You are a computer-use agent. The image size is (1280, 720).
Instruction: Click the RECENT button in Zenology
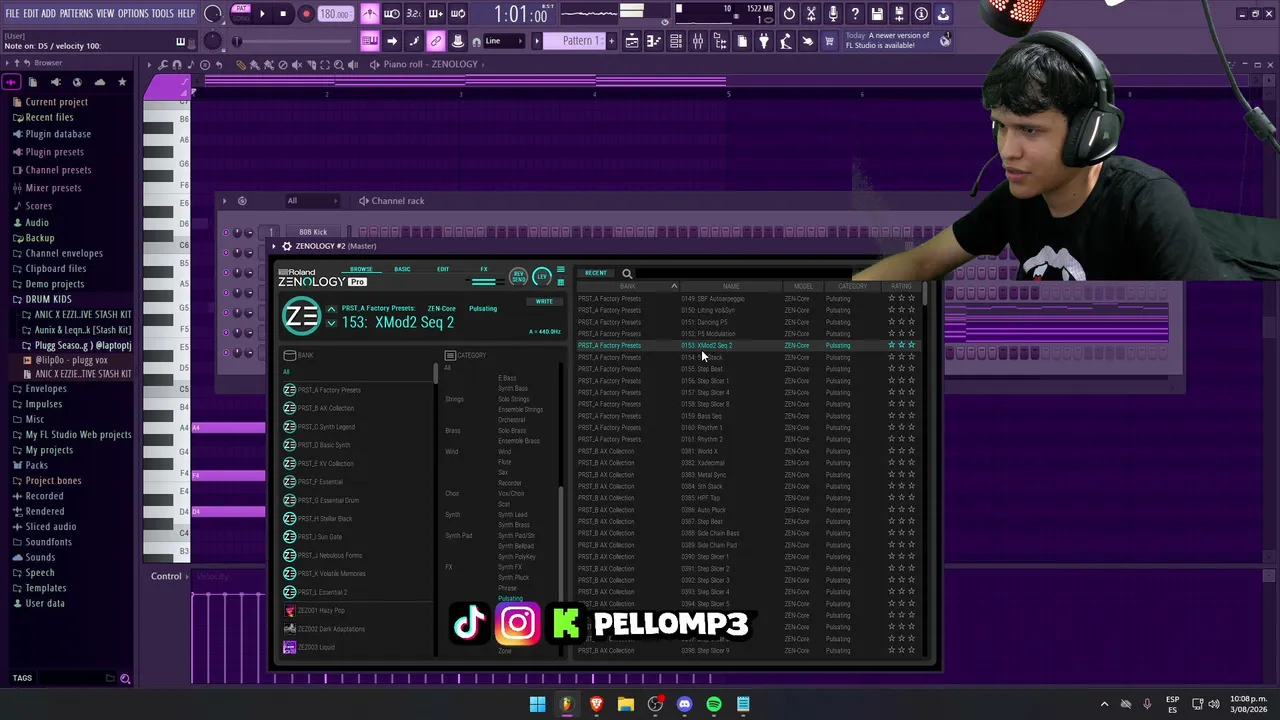click(596, 273)
